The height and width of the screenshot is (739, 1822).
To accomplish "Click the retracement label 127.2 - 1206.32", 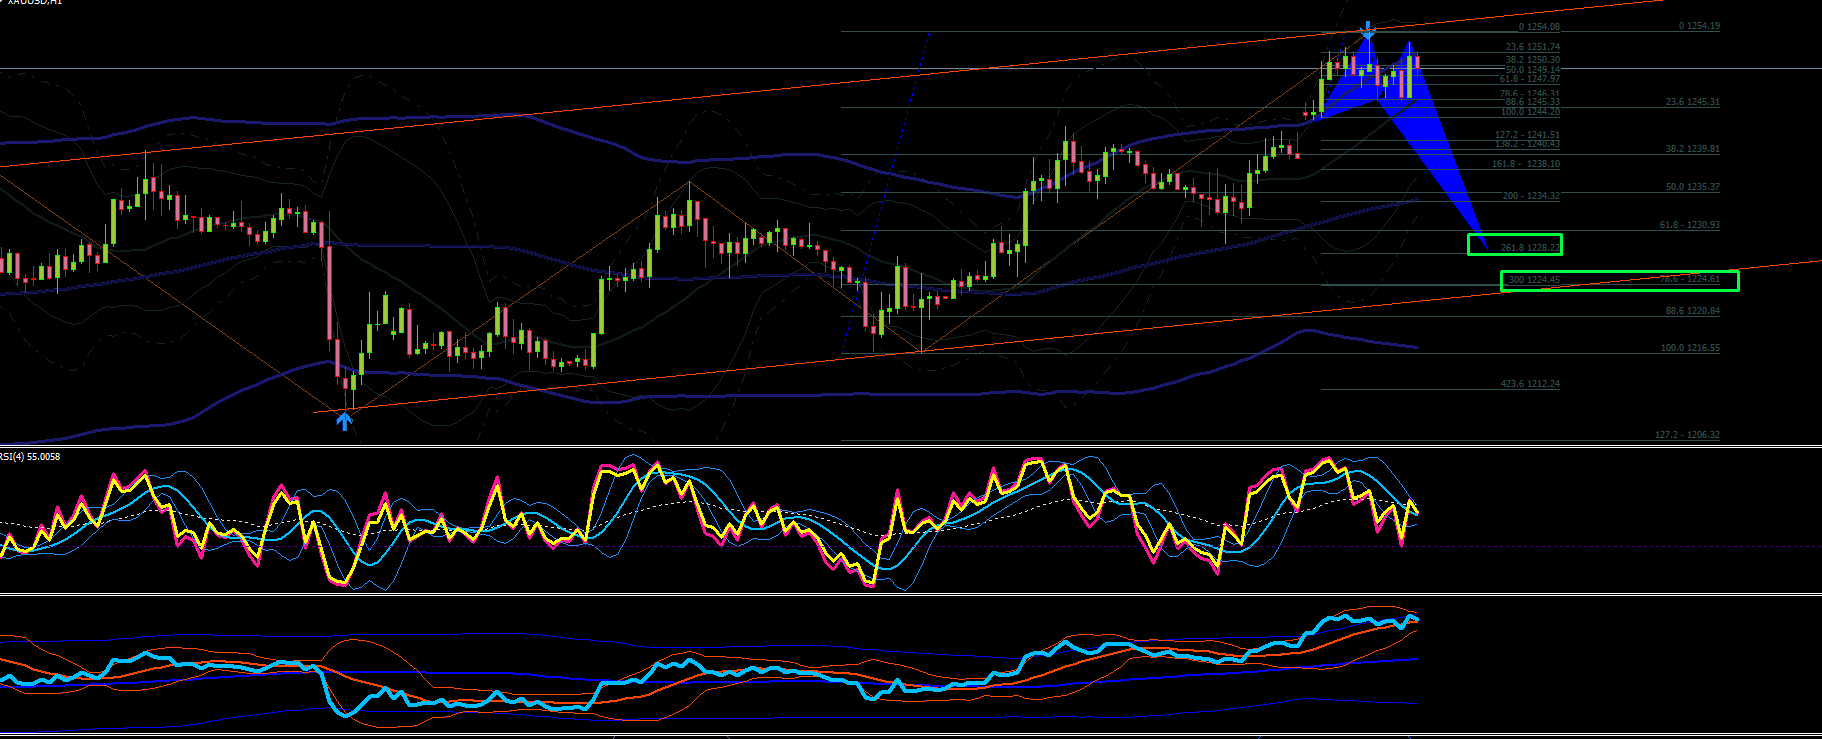I will [1687, 435].
